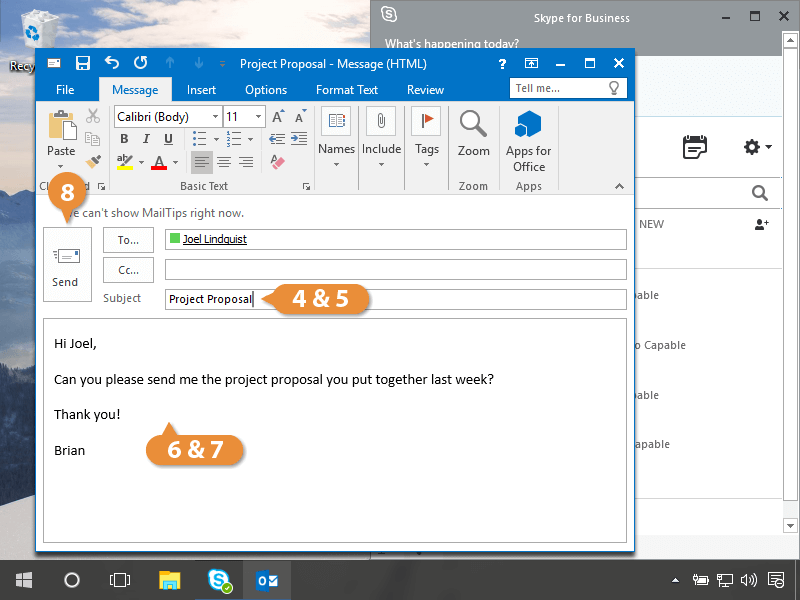Open the Zoom magnifier tool

click(473, 133)
